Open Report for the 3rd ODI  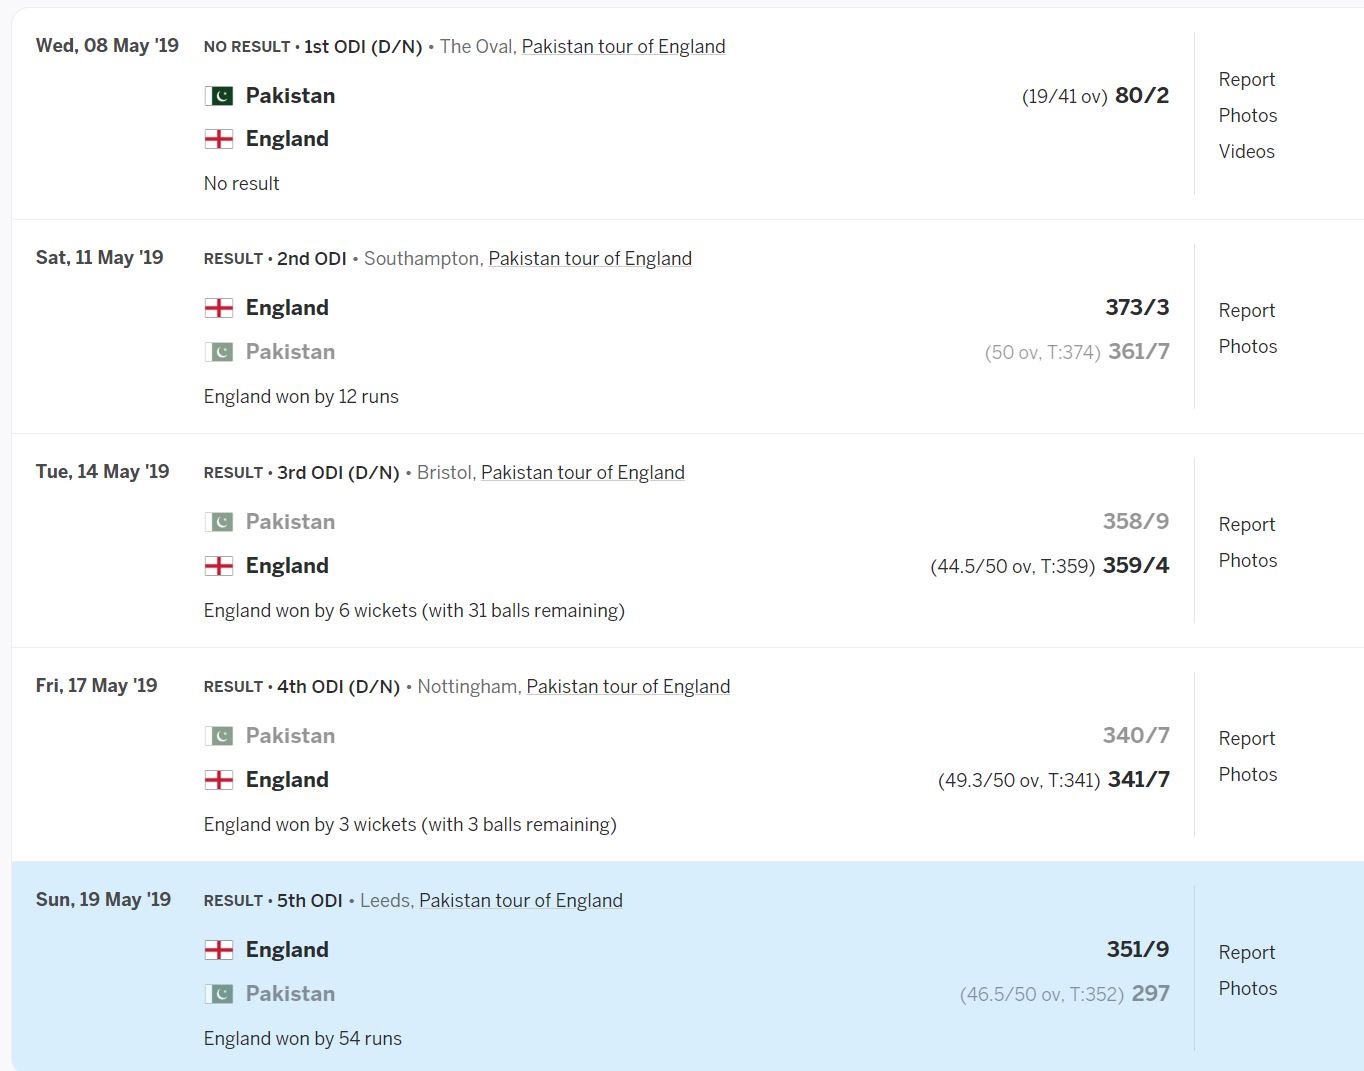[1246, 524]
